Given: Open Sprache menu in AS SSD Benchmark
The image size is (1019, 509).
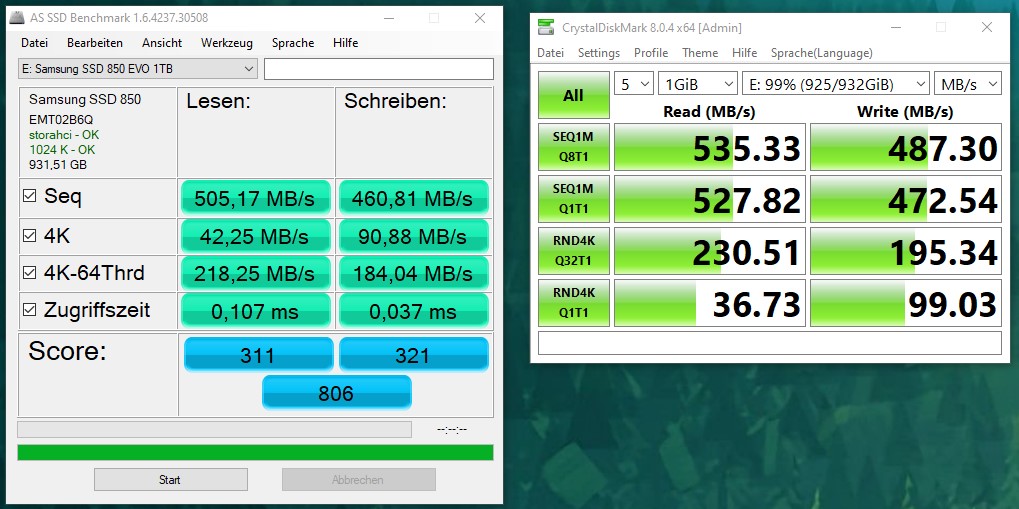Looking at the screenshot, I should click(x=293, y=43).
